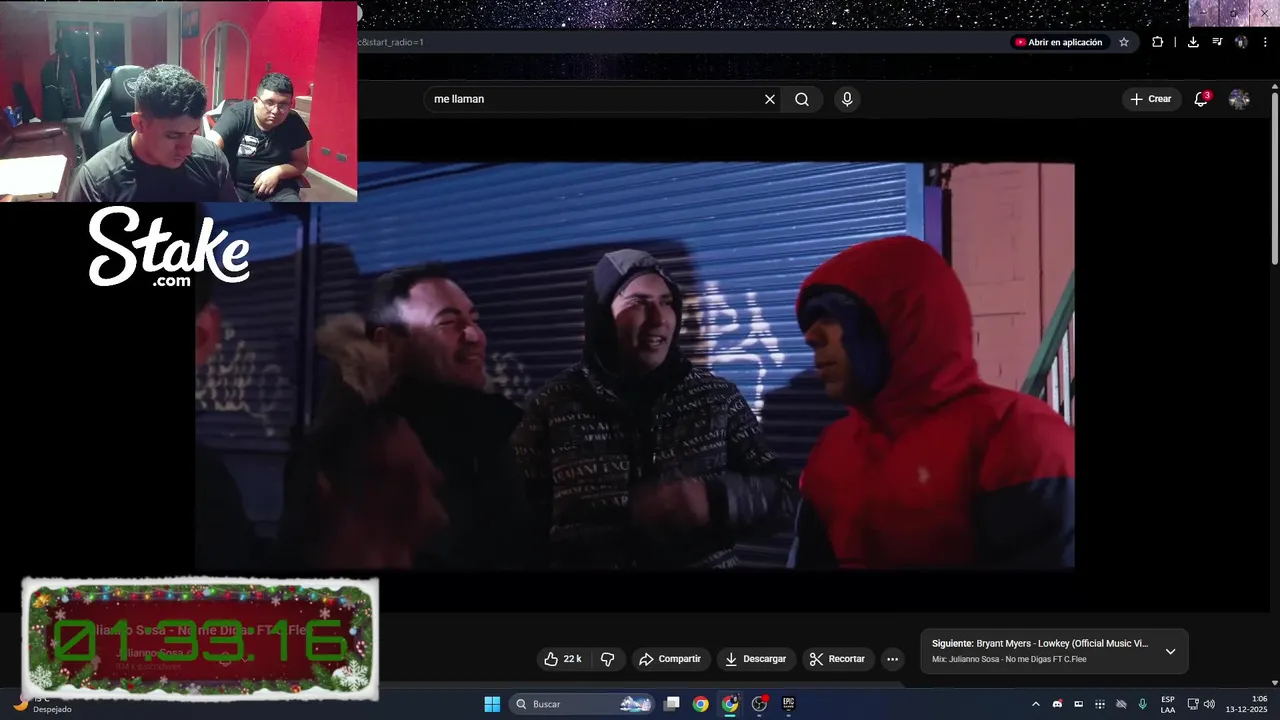
Task: Bookmark this page with the star icon
Action: pos(1124,42)
